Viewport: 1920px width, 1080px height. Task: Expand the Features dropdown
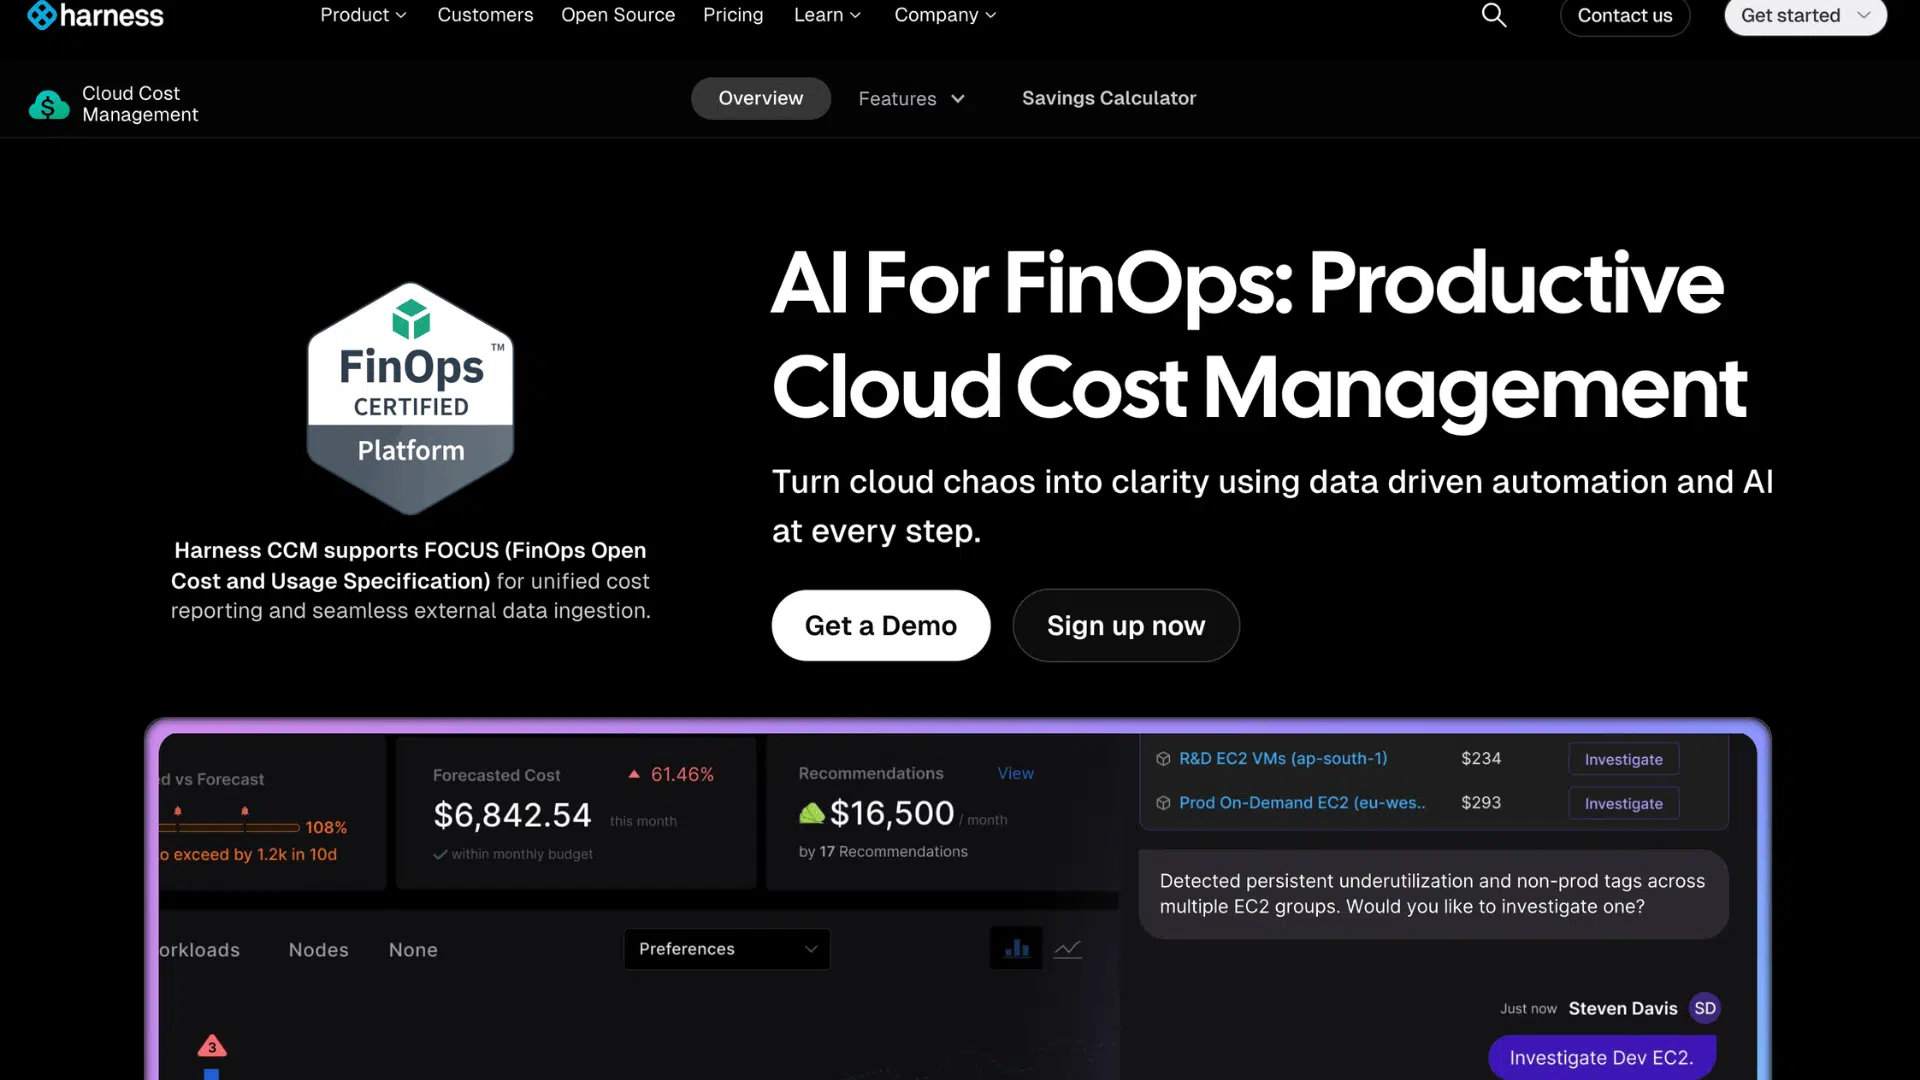pyautogui.click(x=911, y=98)
